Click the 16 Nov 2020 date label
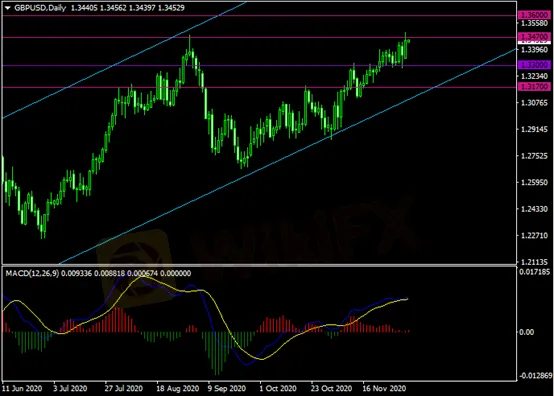Image resolution: width=554 pixels, height=396 pixels. (384, 389)
